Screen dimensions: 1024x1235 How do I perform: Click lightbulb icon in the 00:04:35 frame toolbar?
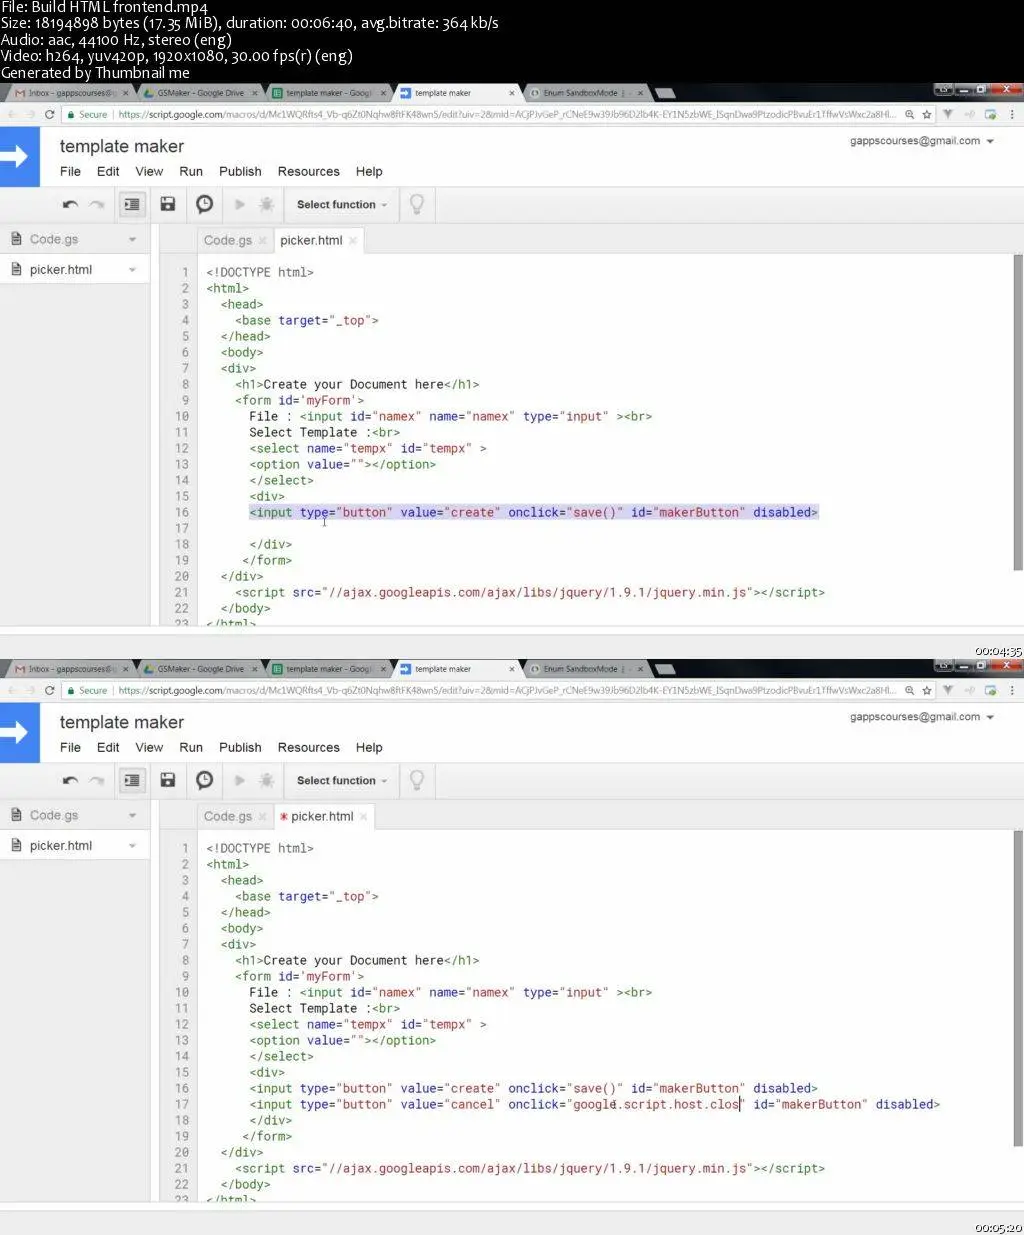tap(417, 204)
